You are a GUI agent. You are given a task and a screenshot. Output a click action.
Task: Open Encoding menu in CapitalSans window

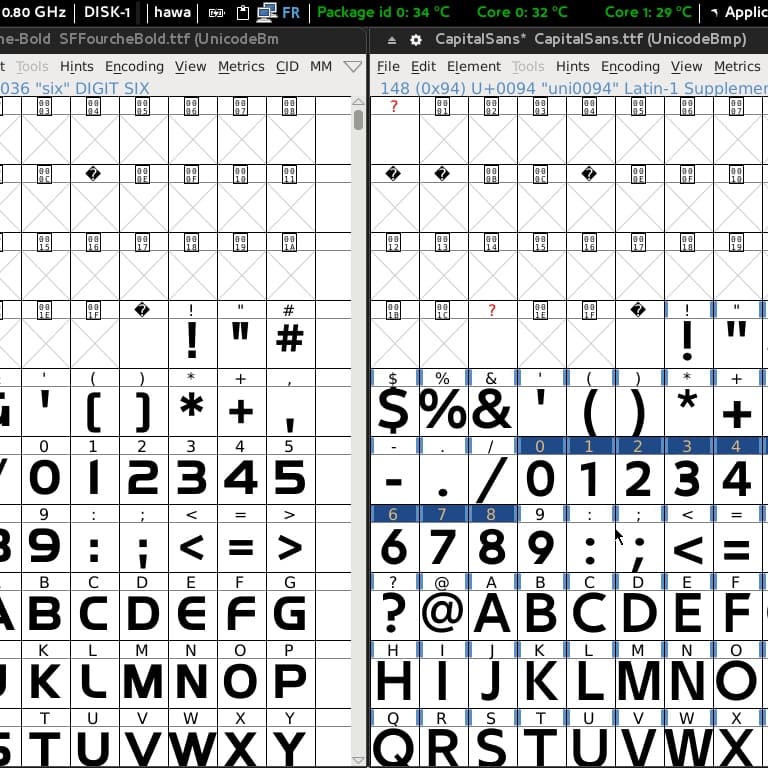[x=630, y=66]
